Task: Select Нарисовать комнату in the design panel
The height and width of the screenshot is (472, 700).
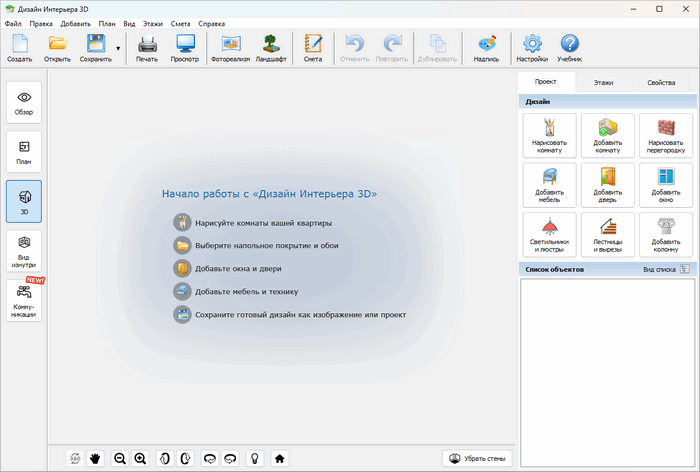Action: click(549, 134)
